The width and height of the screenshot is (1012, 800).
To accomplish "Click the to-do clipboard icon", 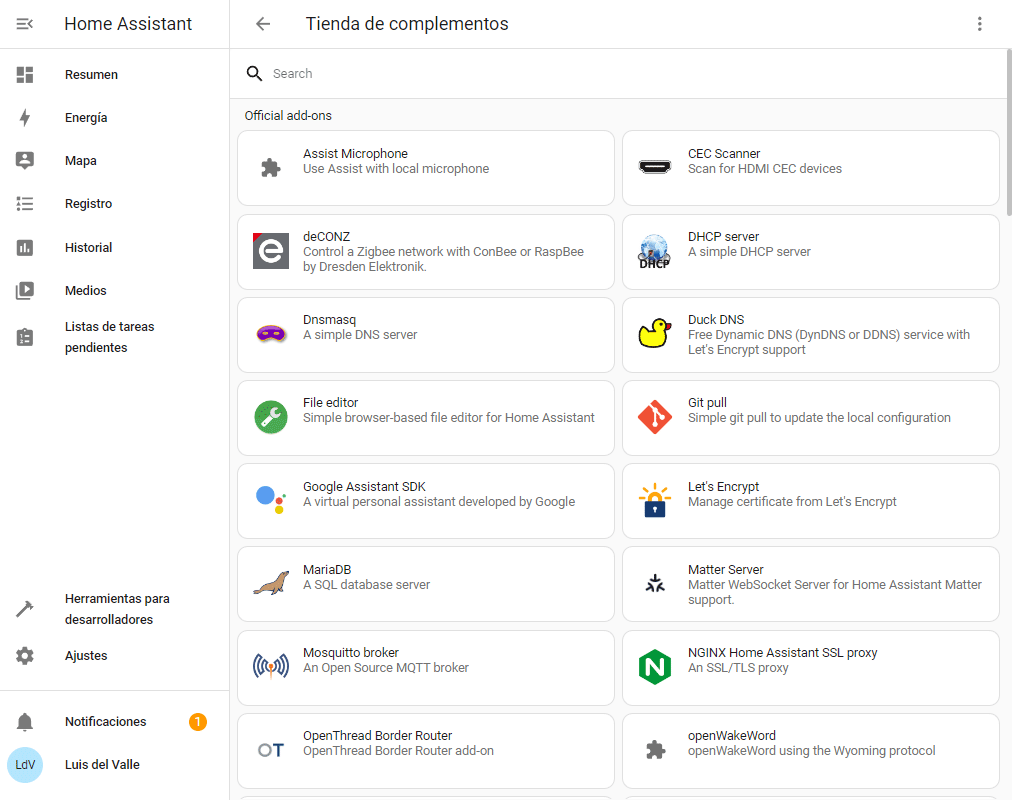I will [25, 337].
